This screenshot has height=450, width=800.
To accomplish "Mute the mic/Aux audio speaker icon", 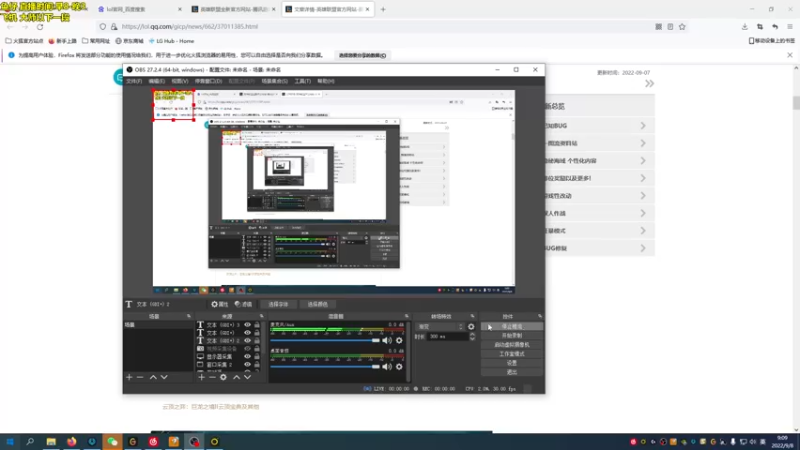I will click(x=387, y=340).
